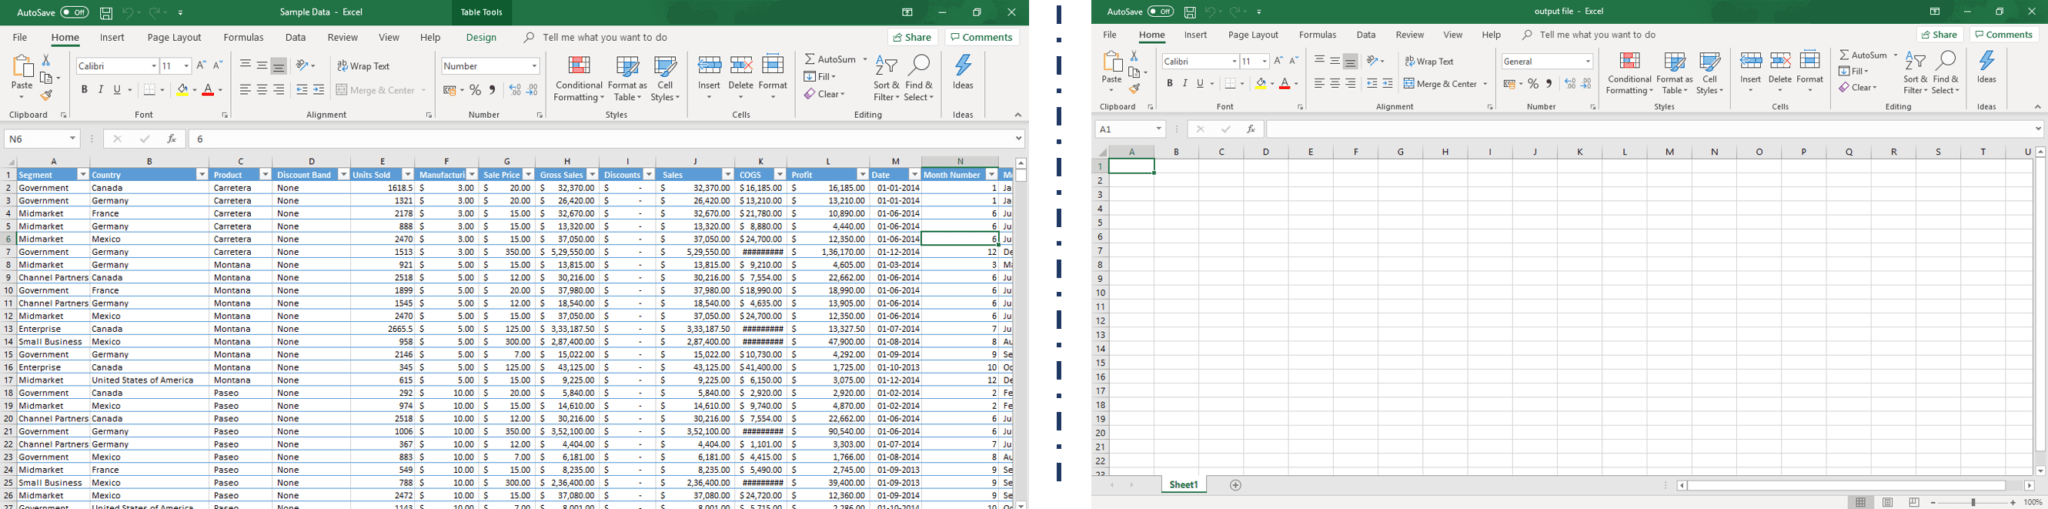
Task: Open Design tab in Sample Data window
Action: click(x=481, y=37)
